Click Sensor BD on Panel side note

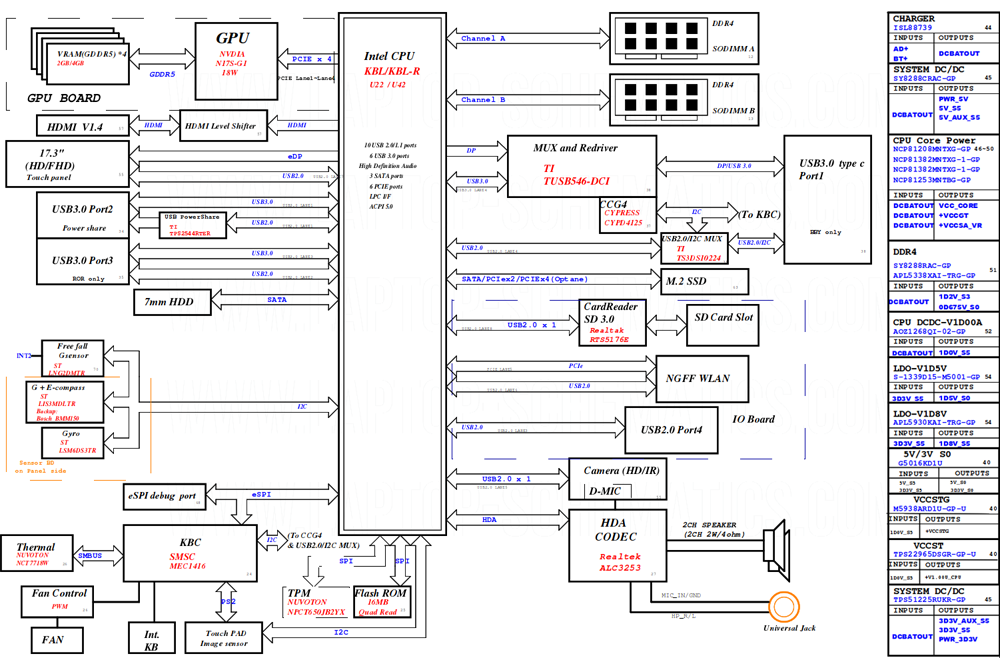pyautogui.click(x=40, y=467)
